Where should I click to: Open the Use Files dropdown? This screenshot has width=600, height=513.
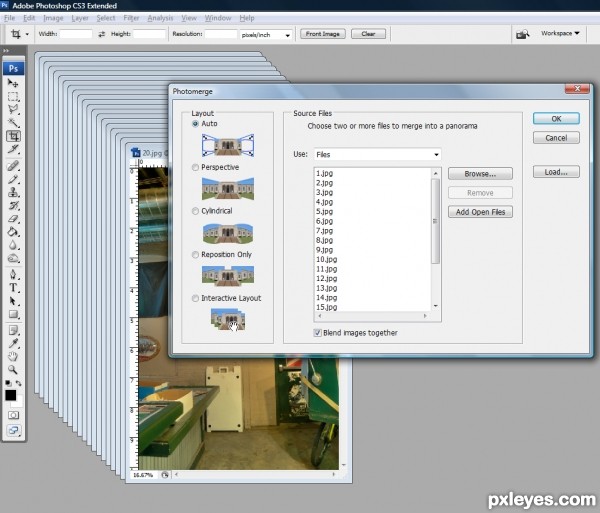click(377, 155)
